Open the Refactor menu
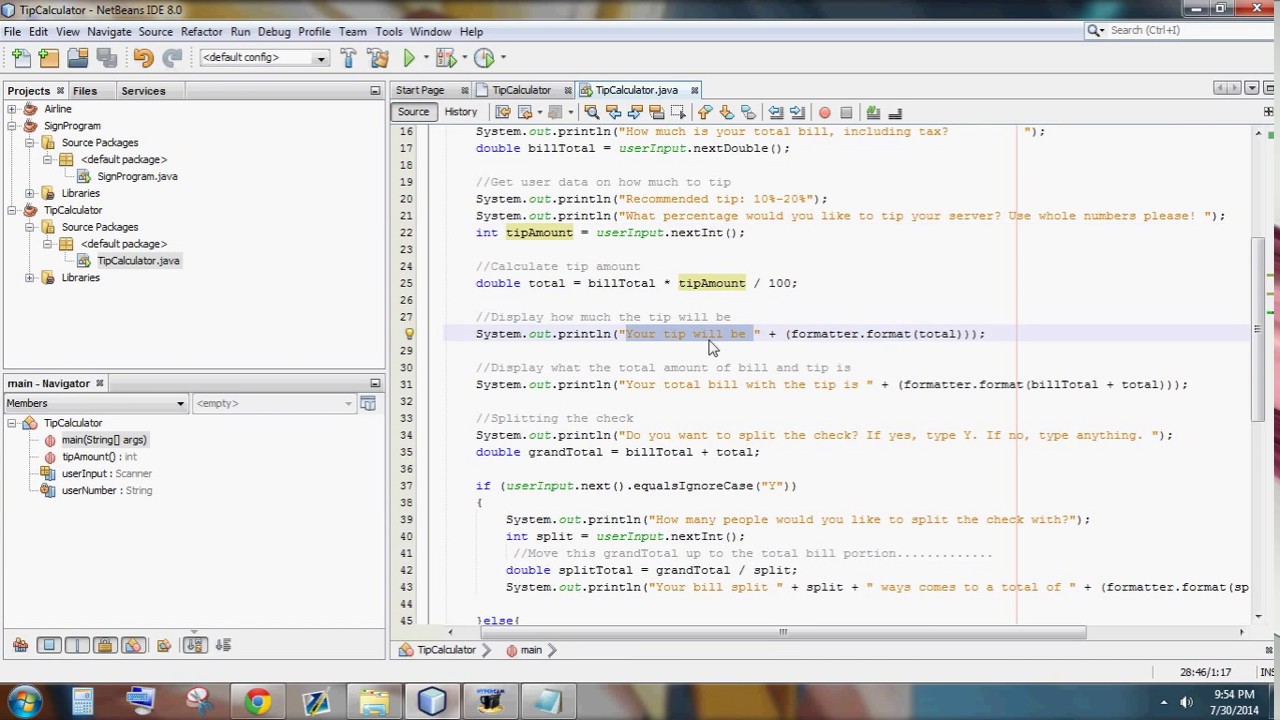 point(201,32)
